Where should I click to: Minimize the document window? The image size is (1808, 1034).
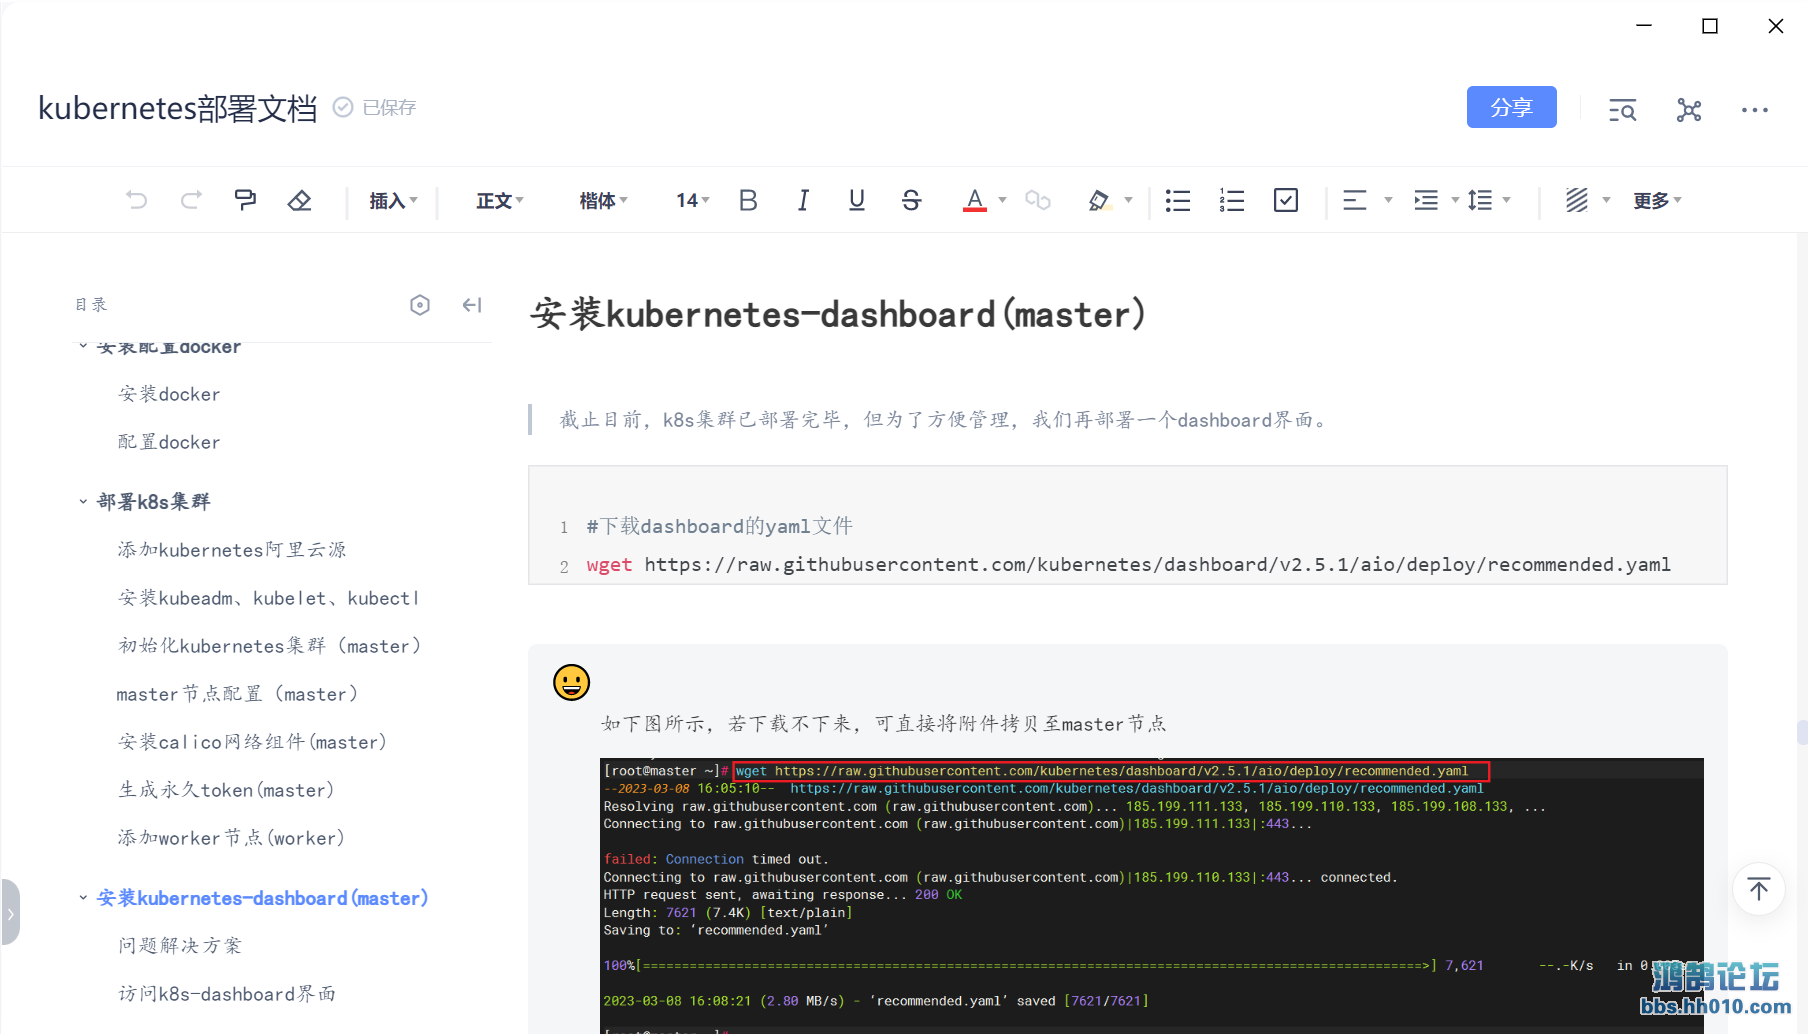1644,26
